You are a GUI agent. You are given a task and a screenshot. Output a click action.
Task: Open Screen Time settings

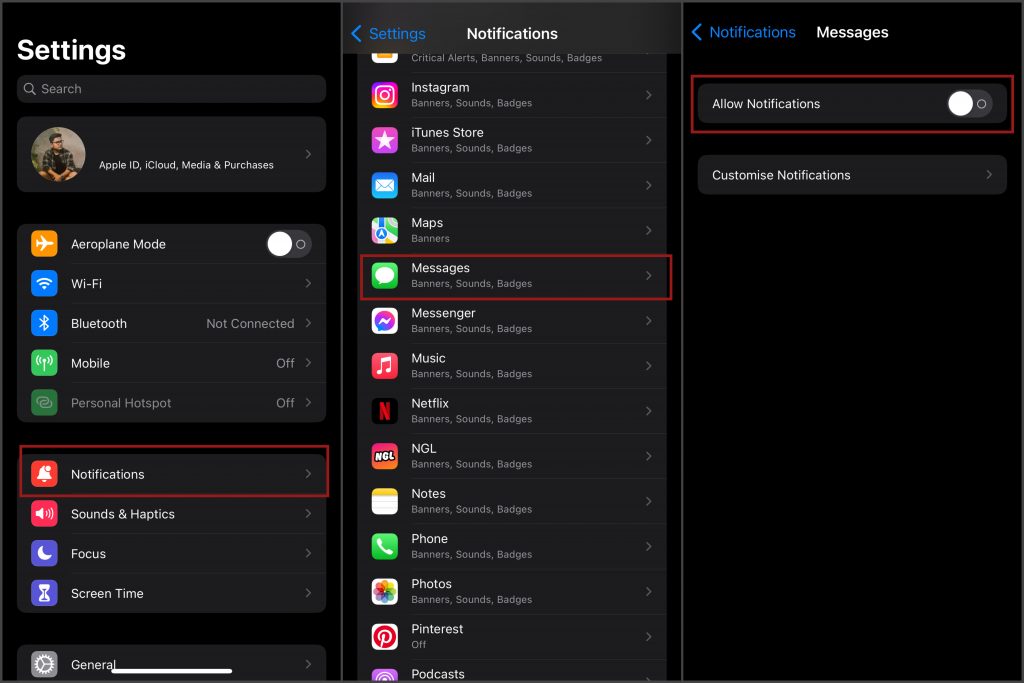[171, 593]
